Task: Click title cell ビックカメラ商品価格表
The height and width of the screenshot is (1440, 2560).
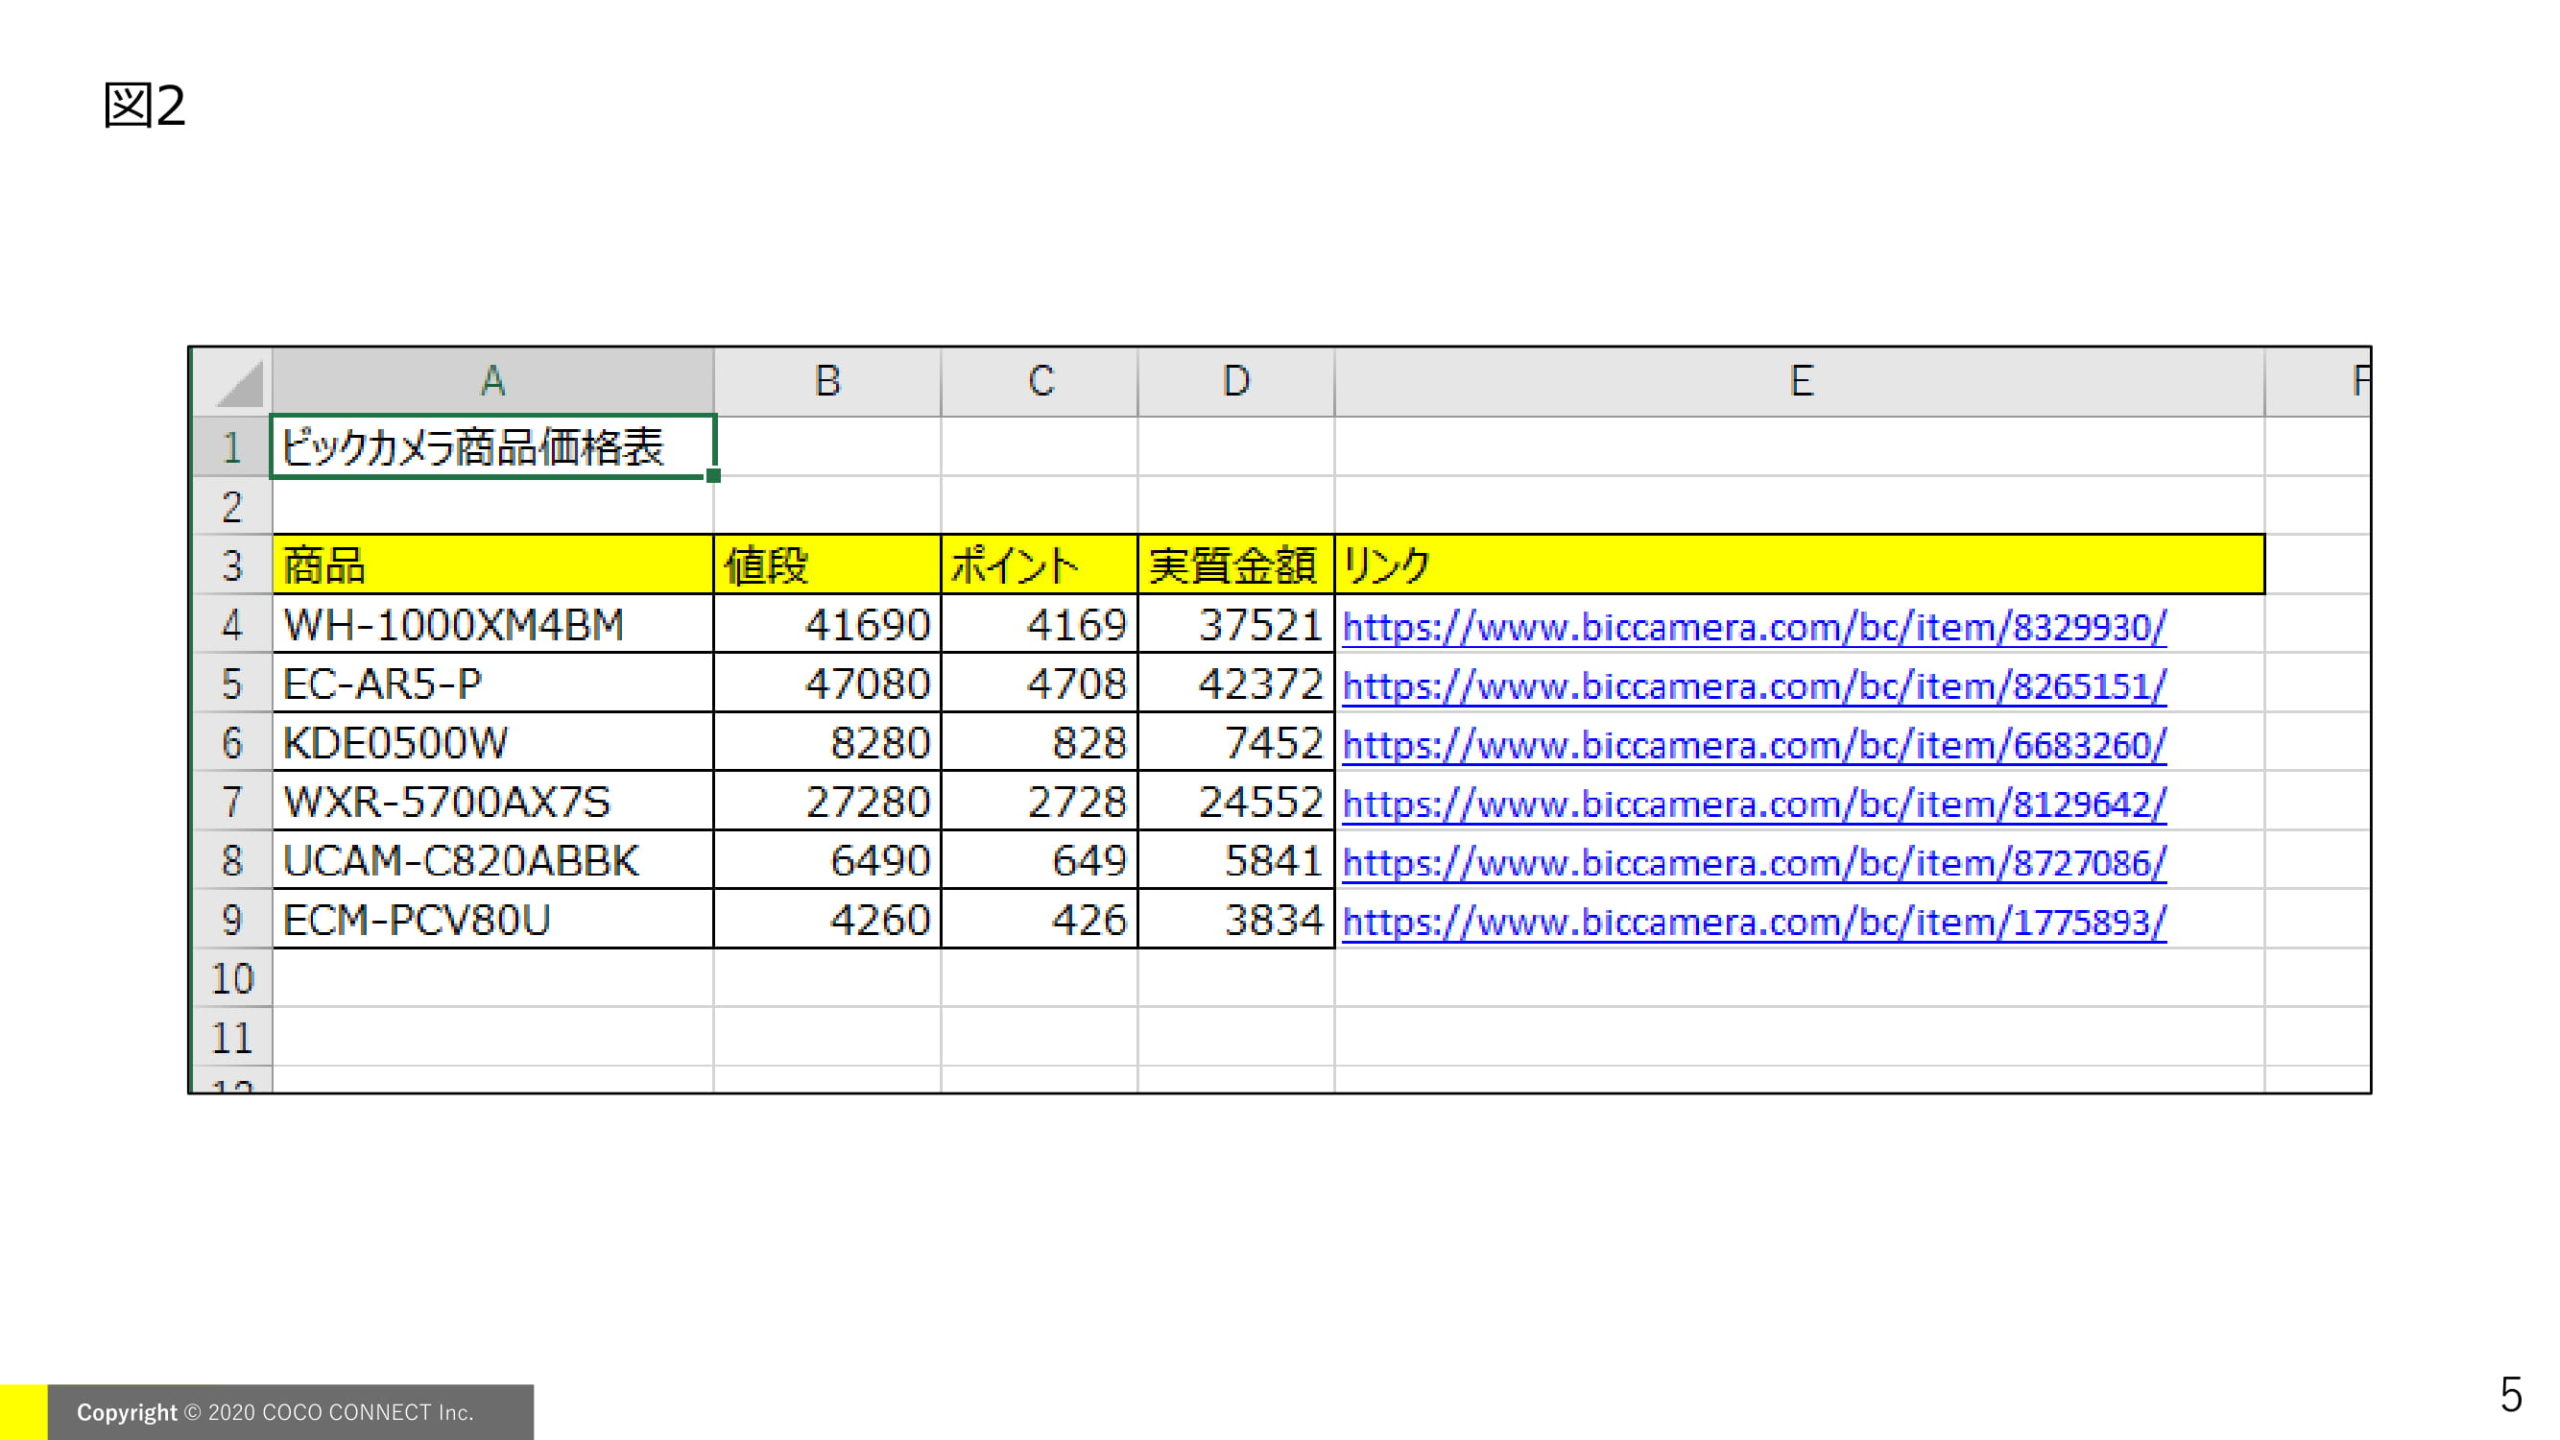Action: (x=493, y=447)
